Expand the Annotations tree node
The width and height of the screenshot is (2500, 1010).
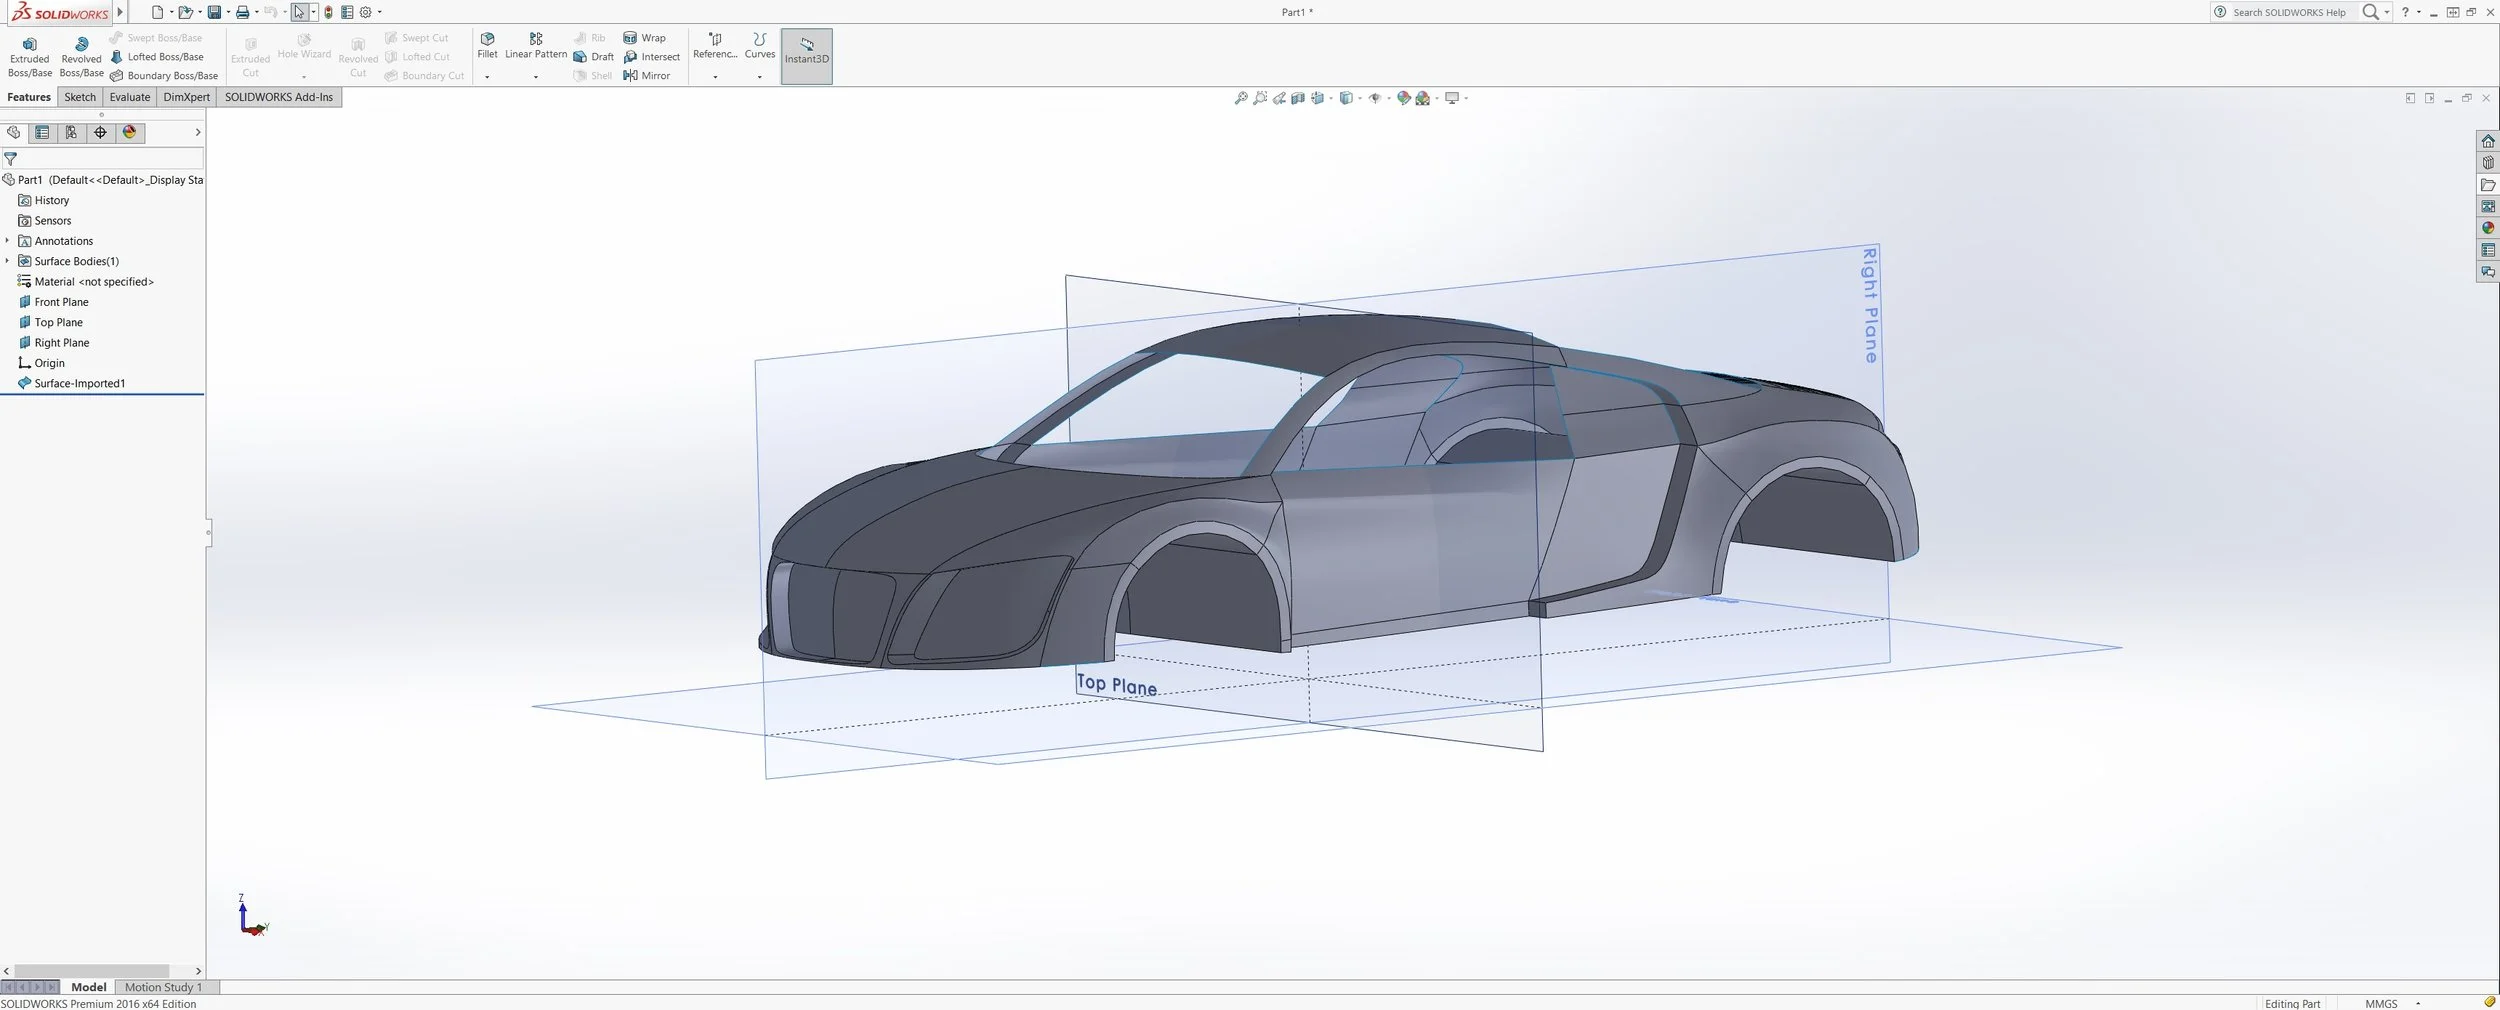[x=7, y=241]
